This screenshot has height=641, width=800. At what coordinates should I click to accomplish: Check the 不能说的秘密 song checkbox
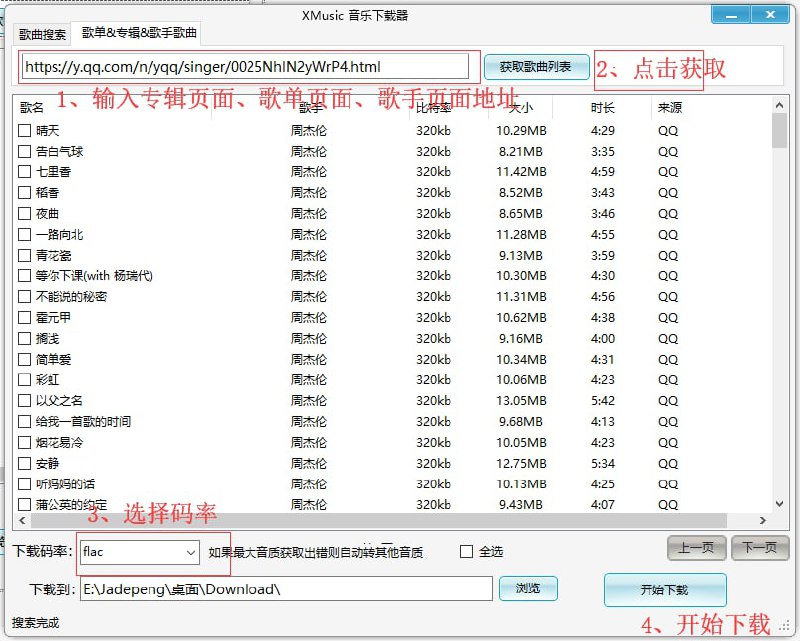23,297
